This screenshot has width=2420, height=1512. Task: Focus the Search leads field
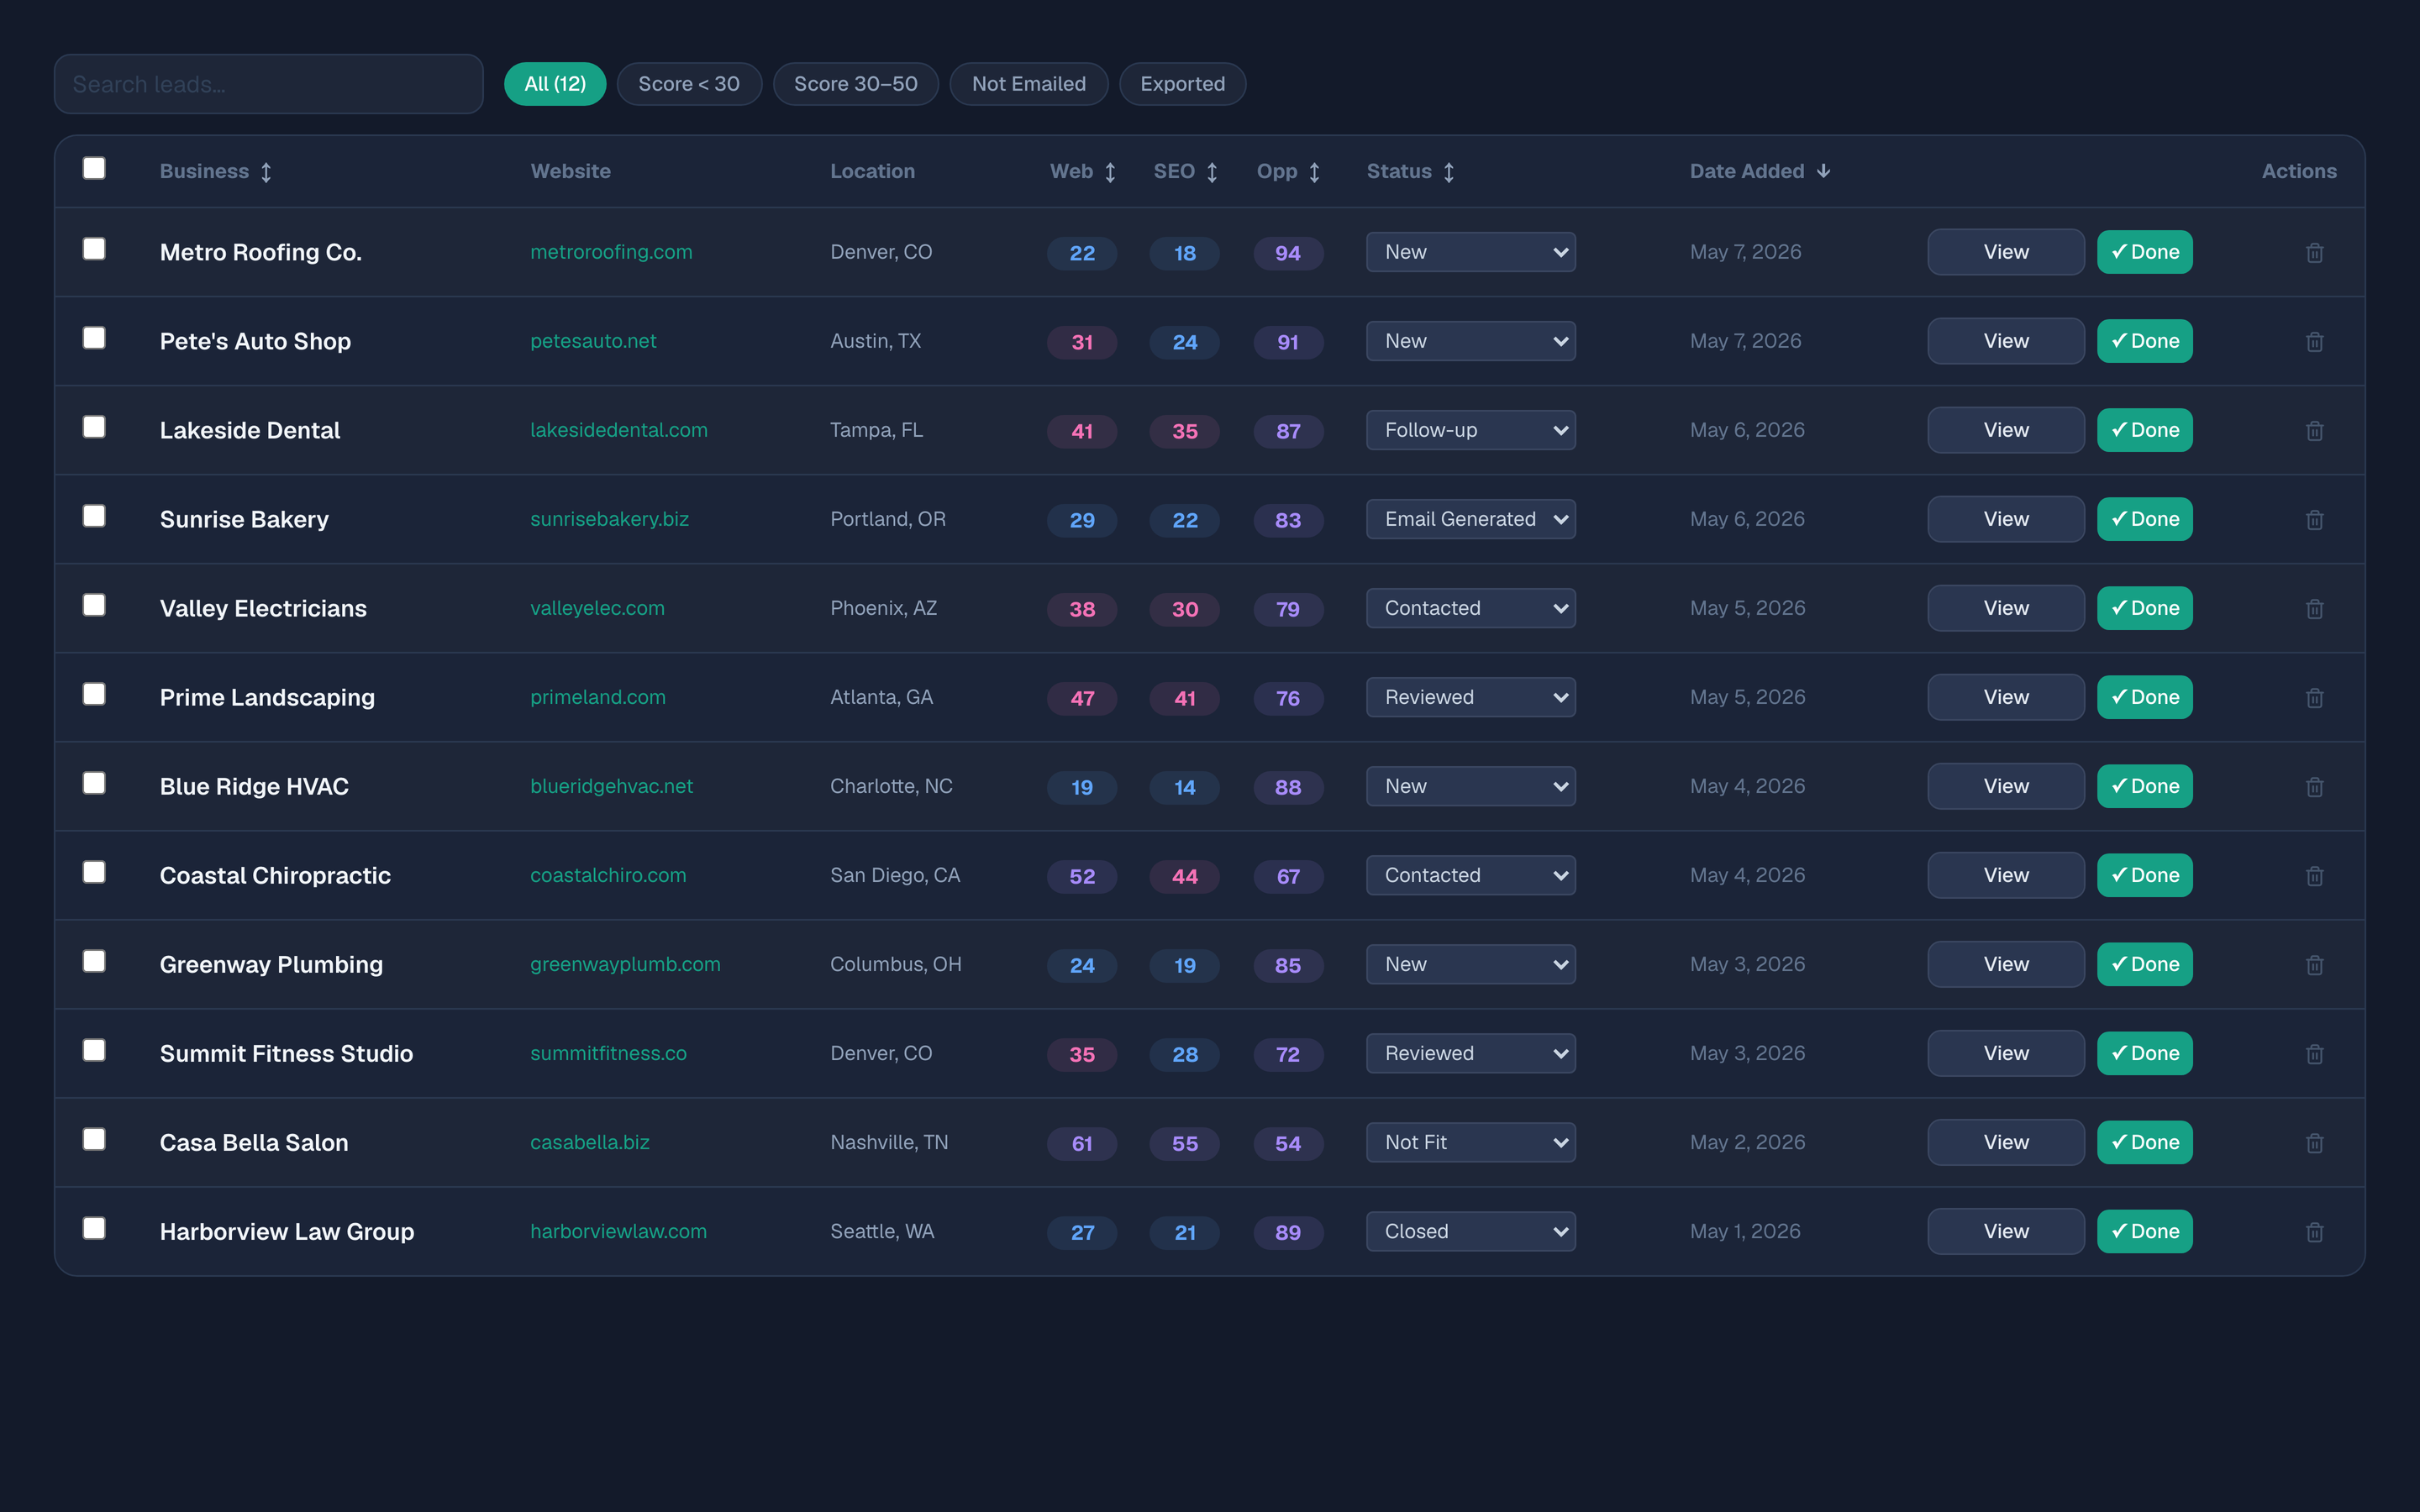[x=269, y=84]
